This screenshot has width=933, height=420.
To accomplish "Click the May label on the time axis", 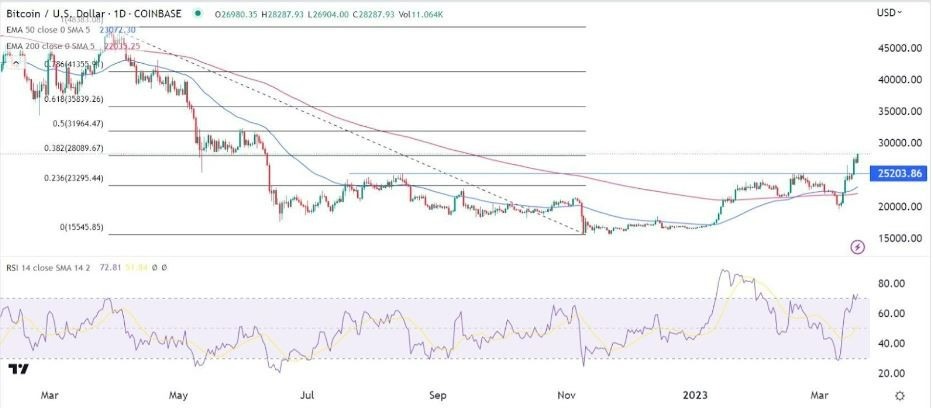I will (x=179, y=396).
